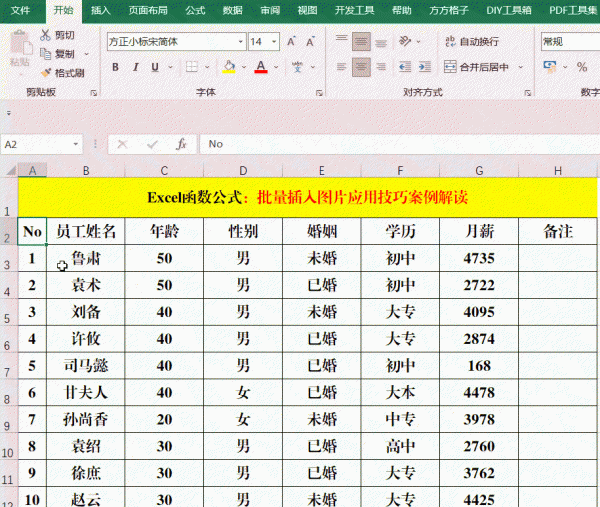Open the Borders dropdown arrow
The width and height of the screenshot is (600, 507).
click(x=207, y=67)
